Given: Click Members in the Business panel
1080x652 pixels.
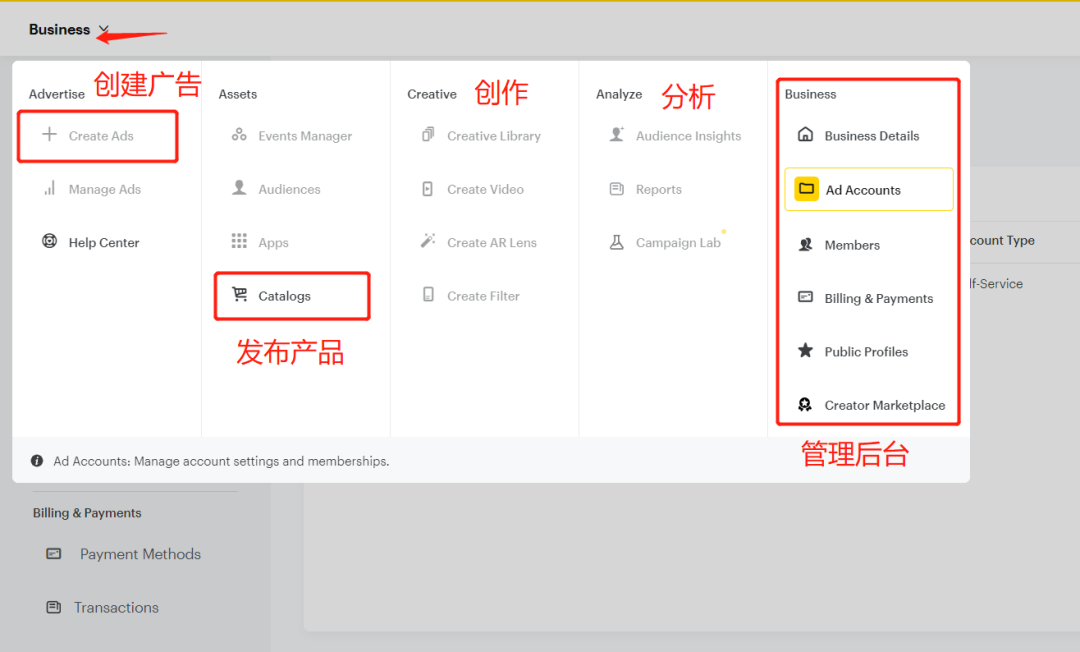Looking at the screenshot, I should (850, 244).
